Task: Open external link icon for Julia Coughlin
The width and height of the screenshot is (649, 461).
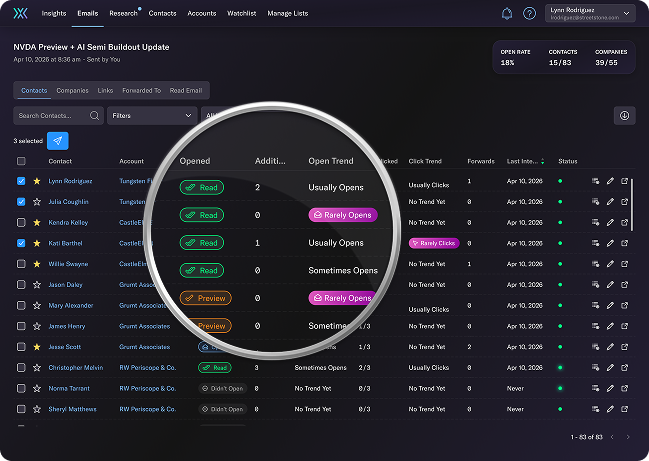Action: 625,202
